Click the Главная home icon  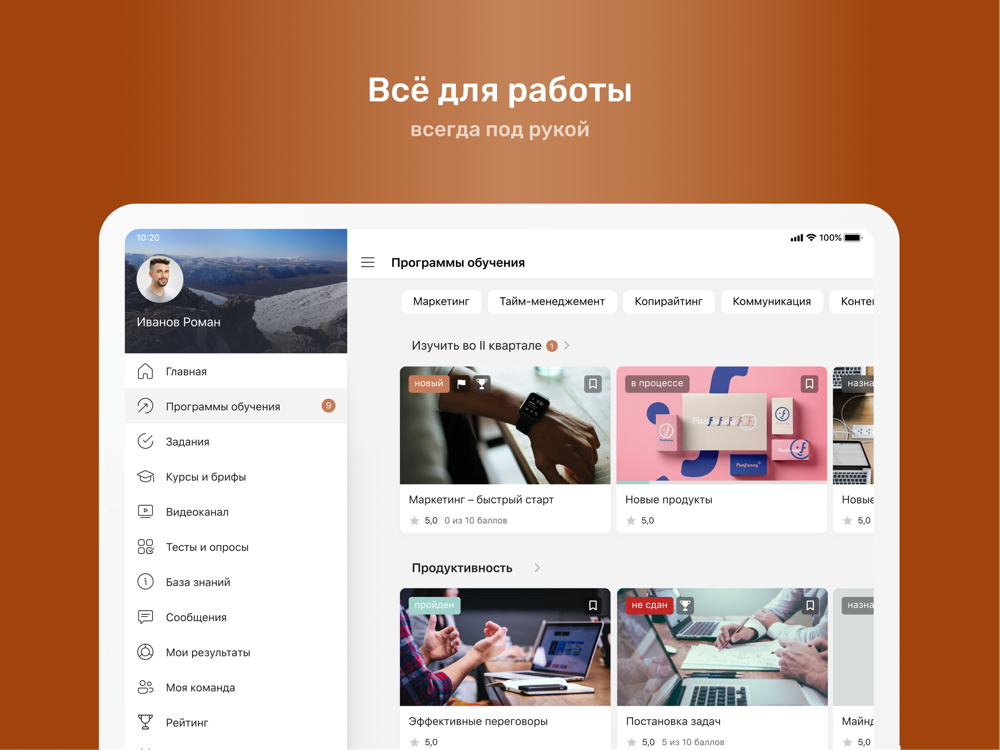click(145, 371)
